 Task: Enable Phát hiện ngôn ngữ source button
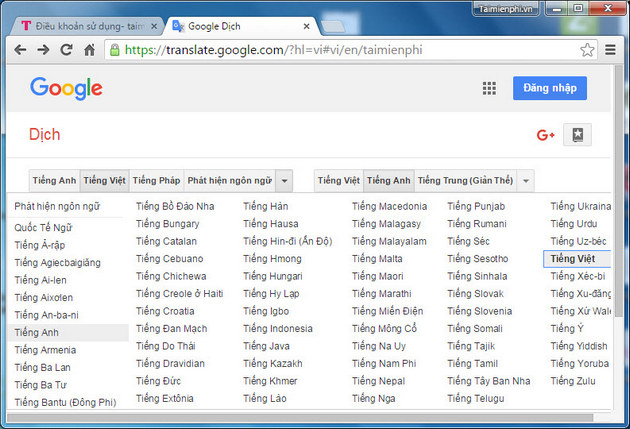pos(228,181)
